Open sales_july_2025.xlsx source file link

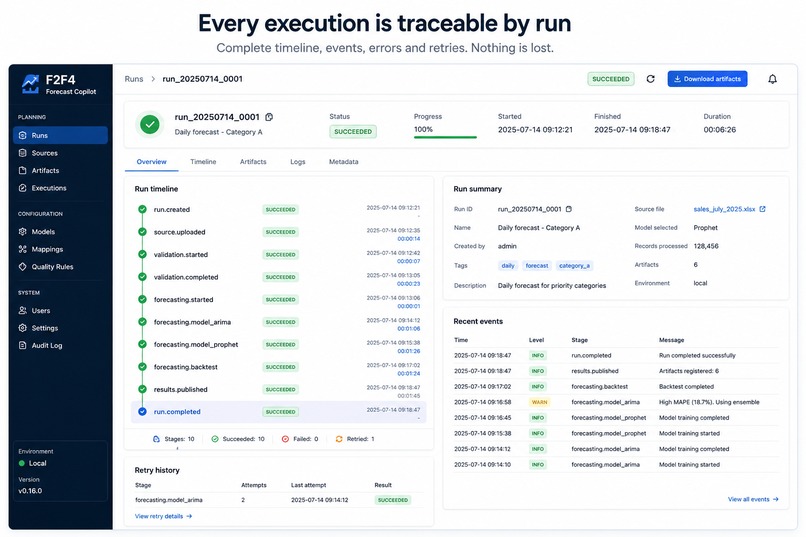(724, 209)
